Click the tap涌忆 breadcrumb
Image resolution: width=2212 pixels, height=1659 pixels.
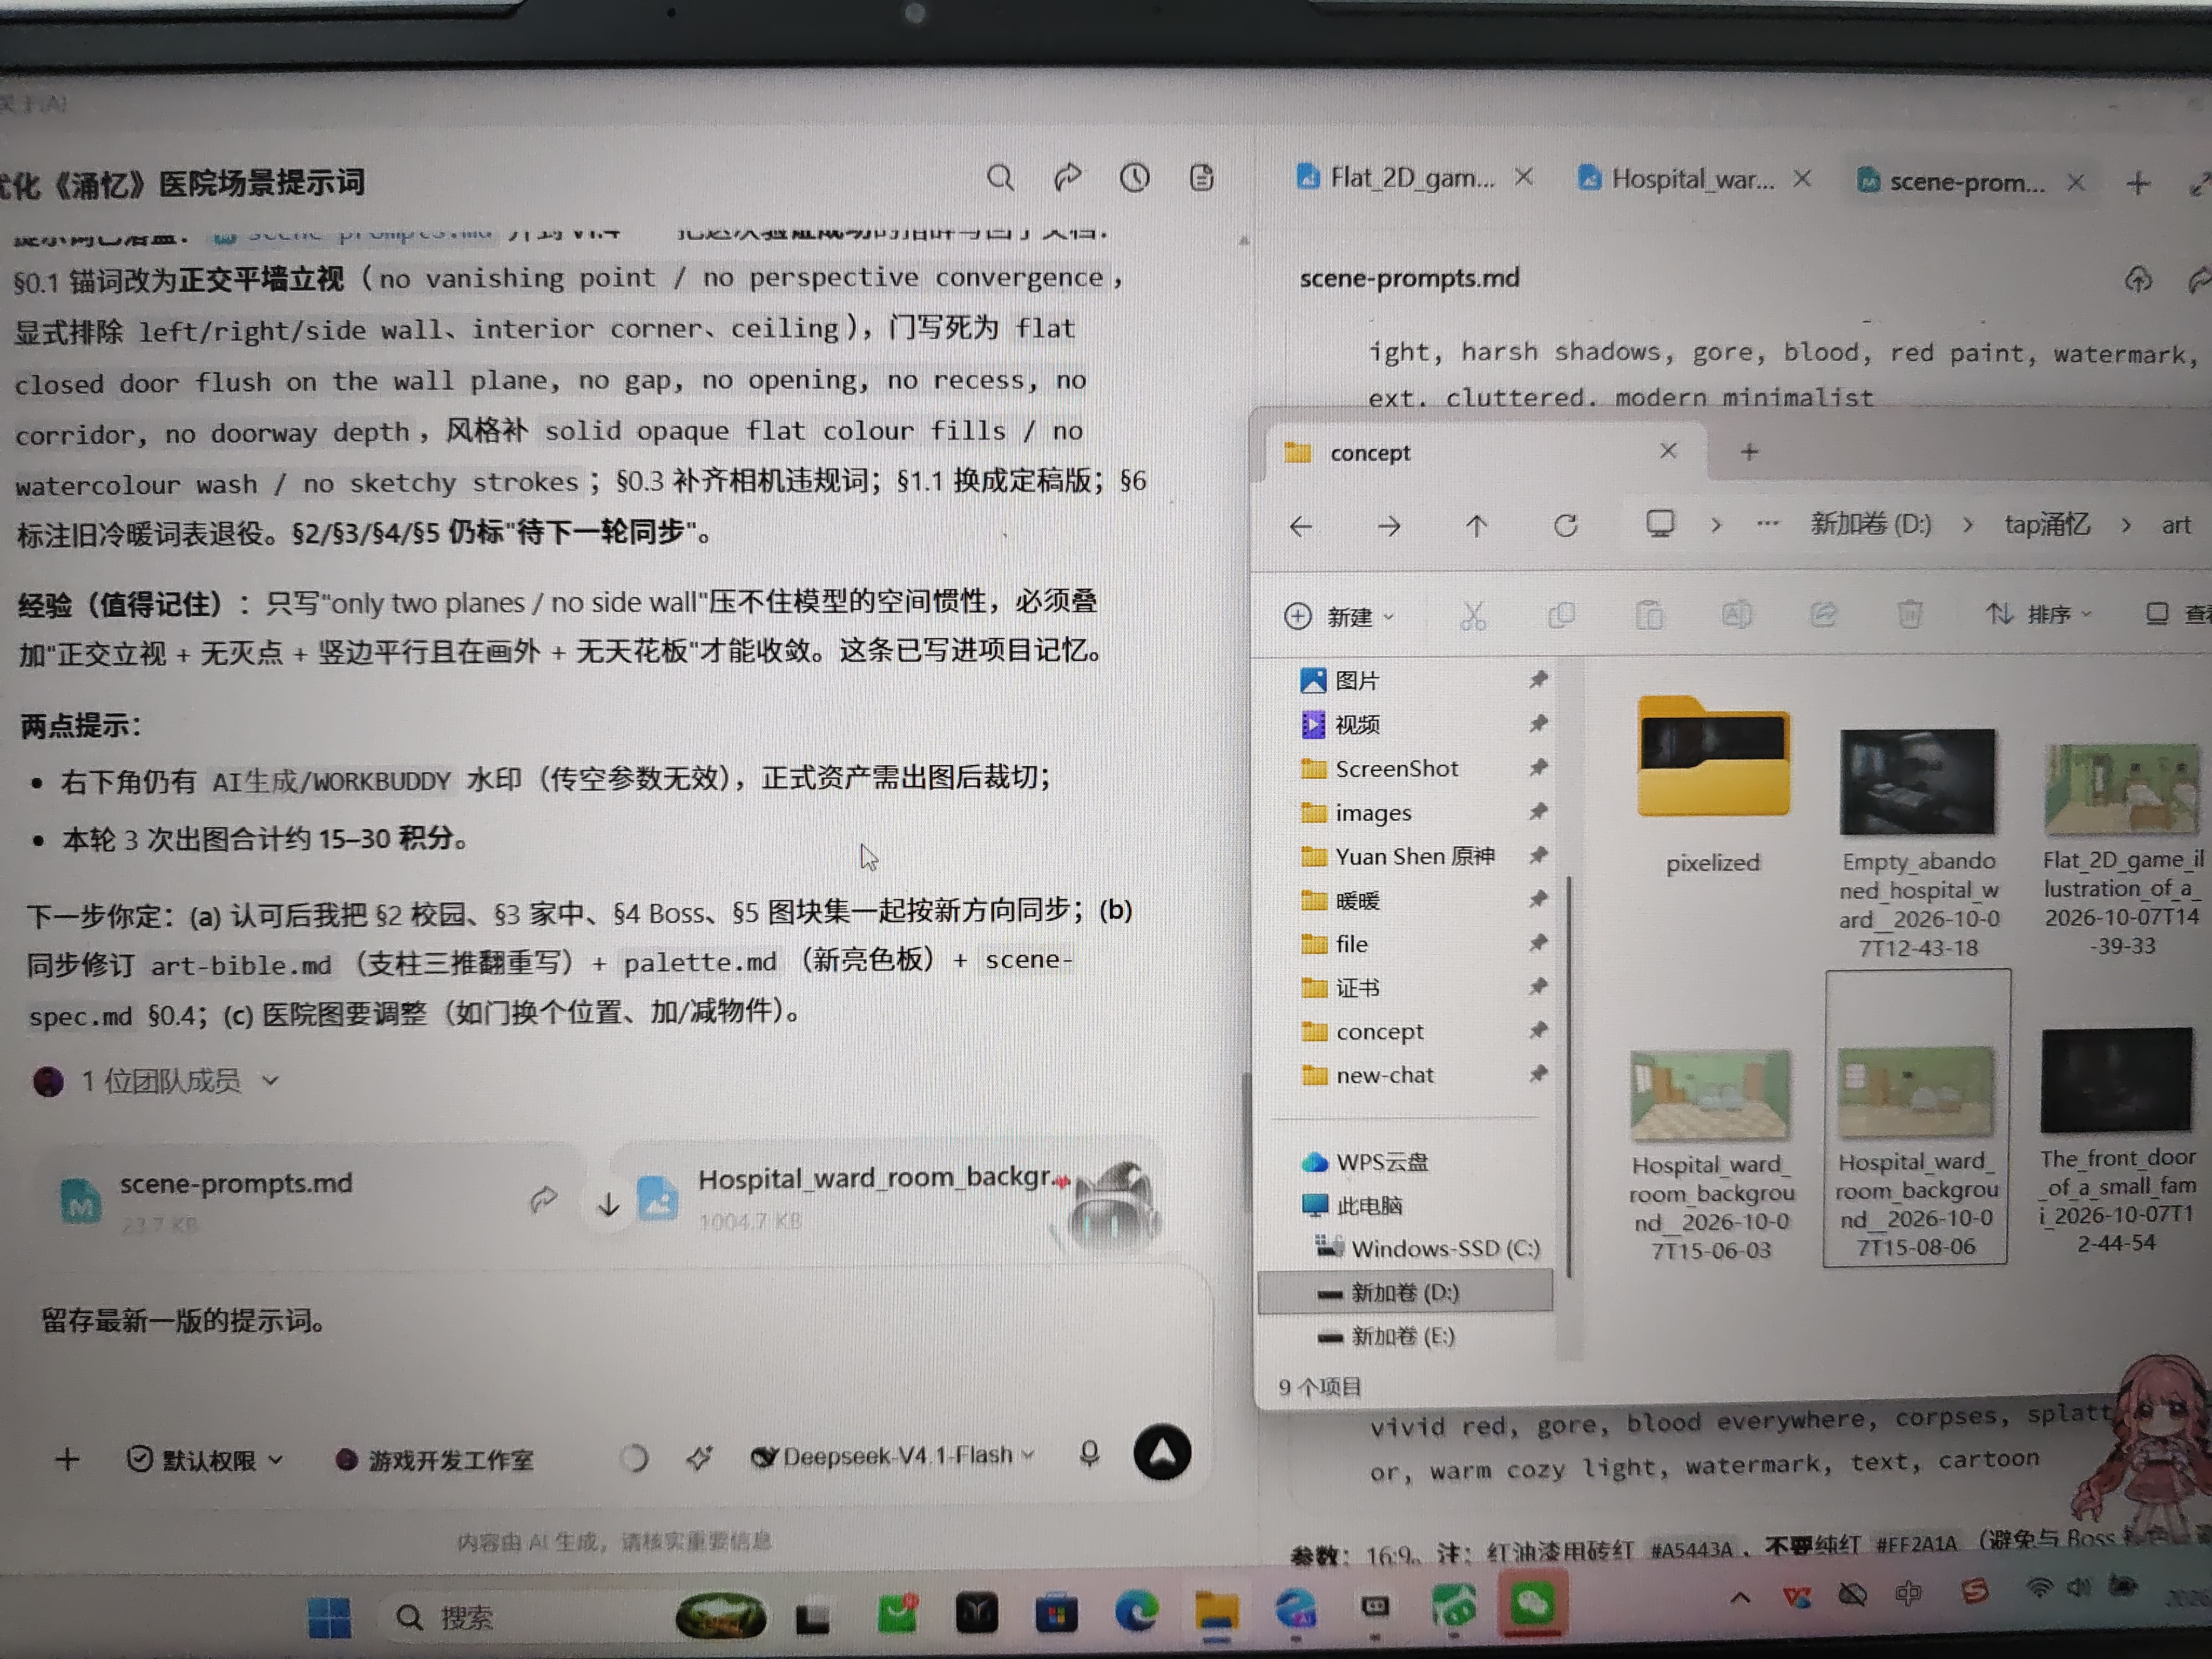[2046, 524]
